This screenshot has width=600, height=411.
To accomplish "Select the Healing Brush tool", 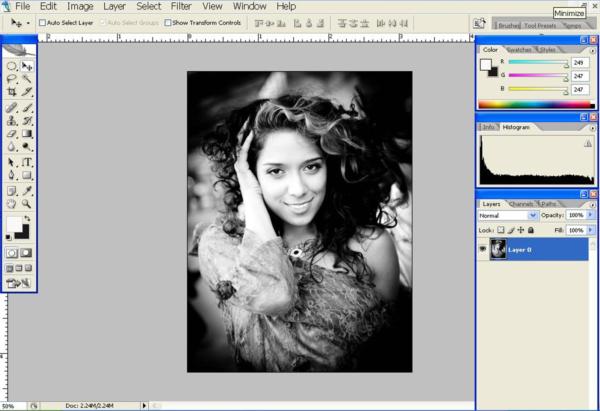I will click(11, 108).
